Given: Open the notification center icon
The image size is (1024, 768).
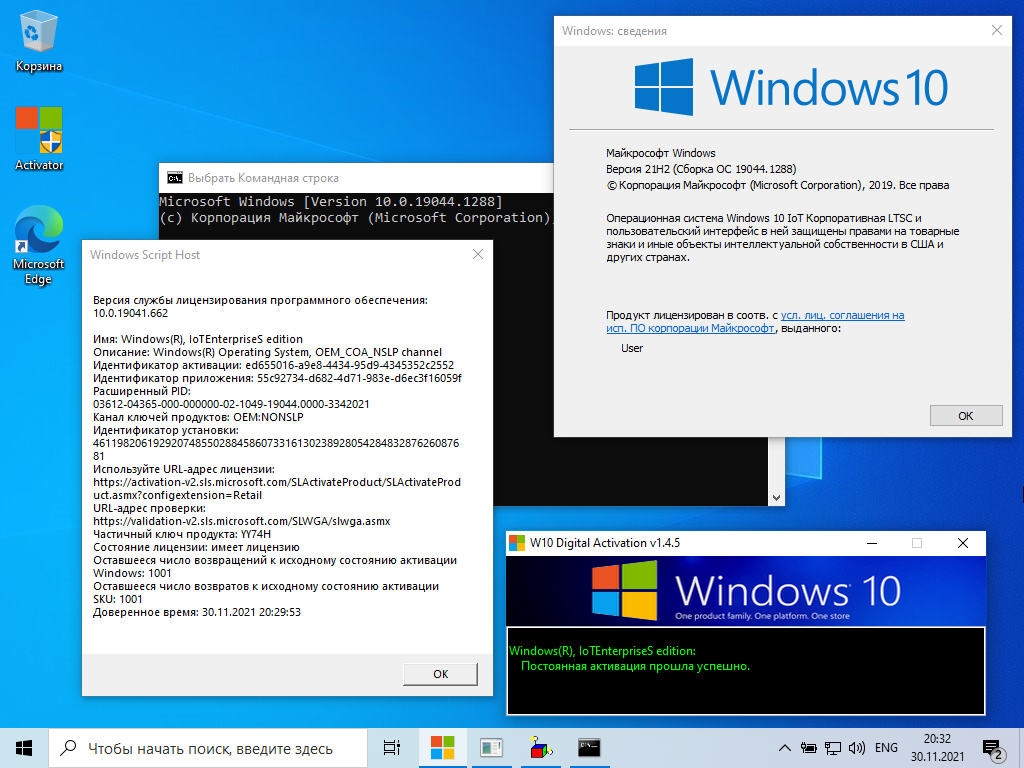Looking at the screenshot, I should point(993,748).
